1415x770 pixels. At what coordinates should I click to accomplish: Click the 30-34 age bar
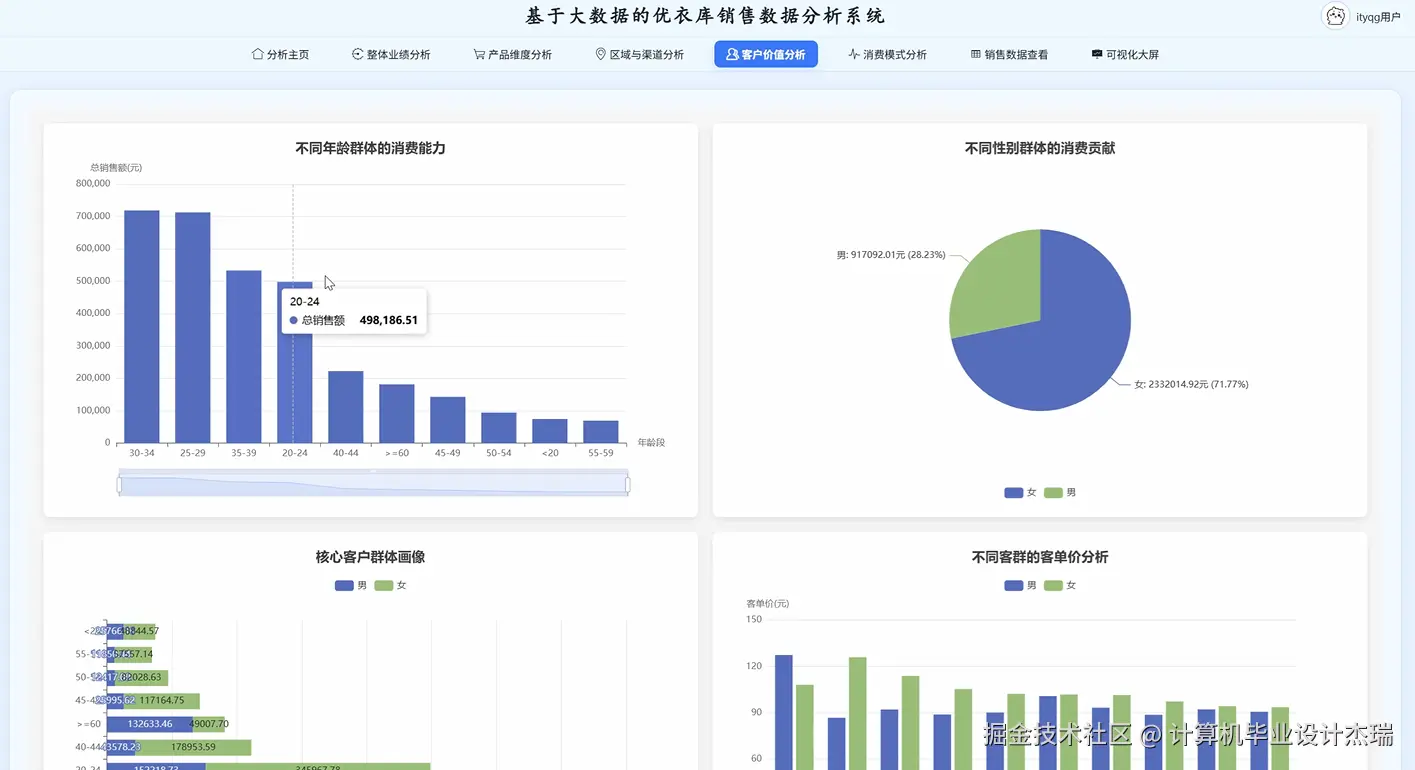(x=142, y=327)
